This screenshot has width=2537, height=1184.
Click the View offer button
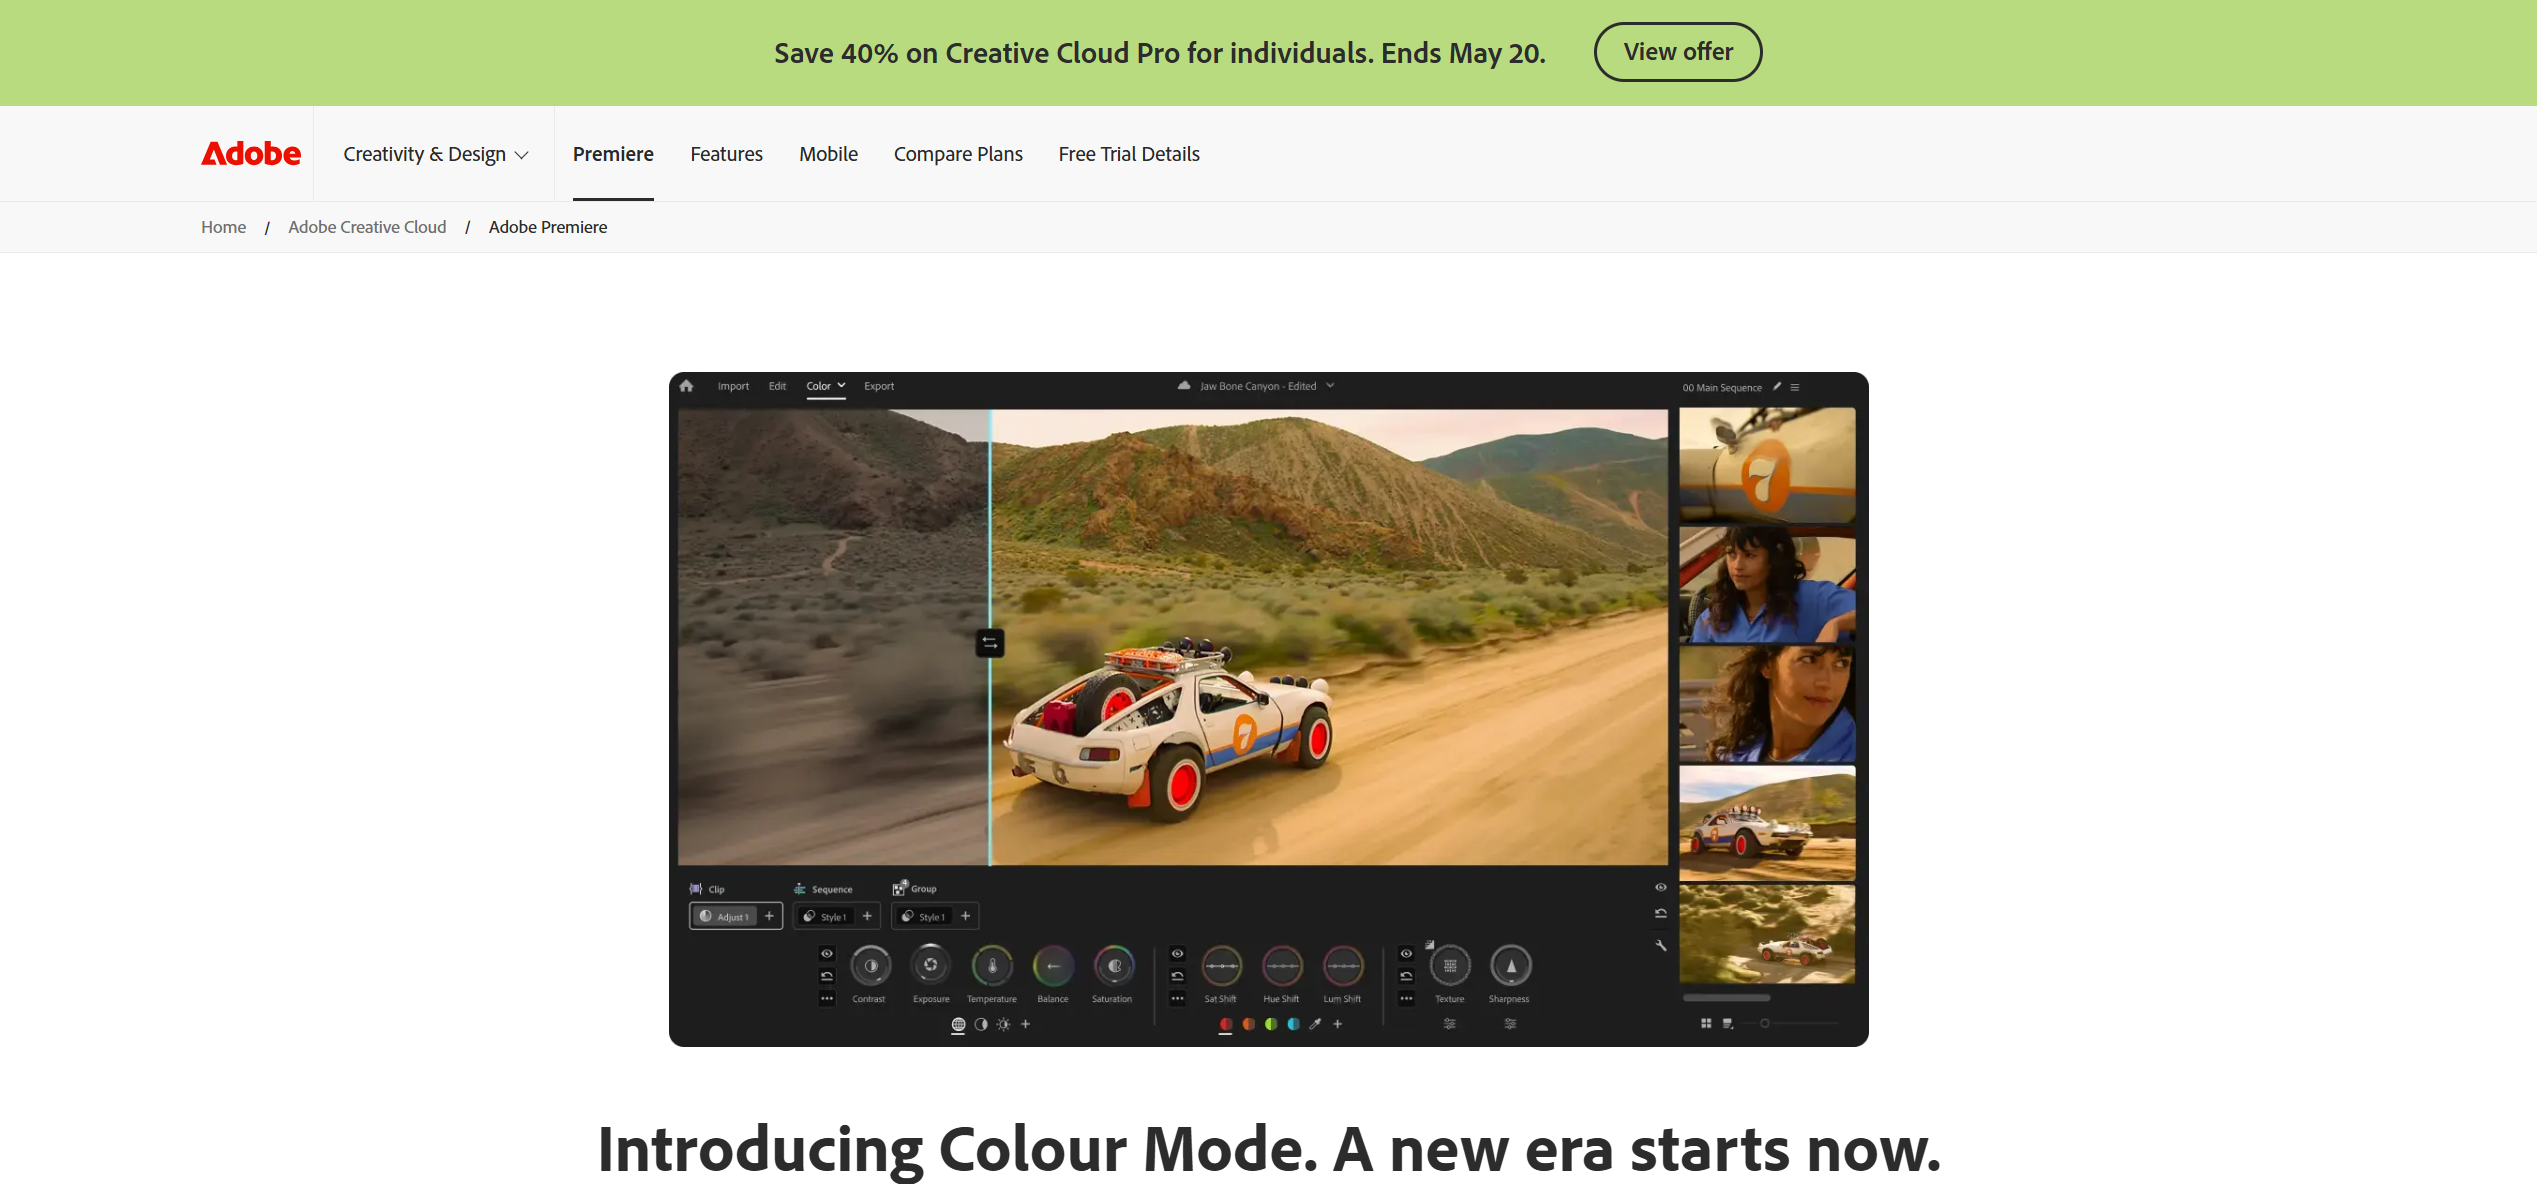[x=1678, y=52]
